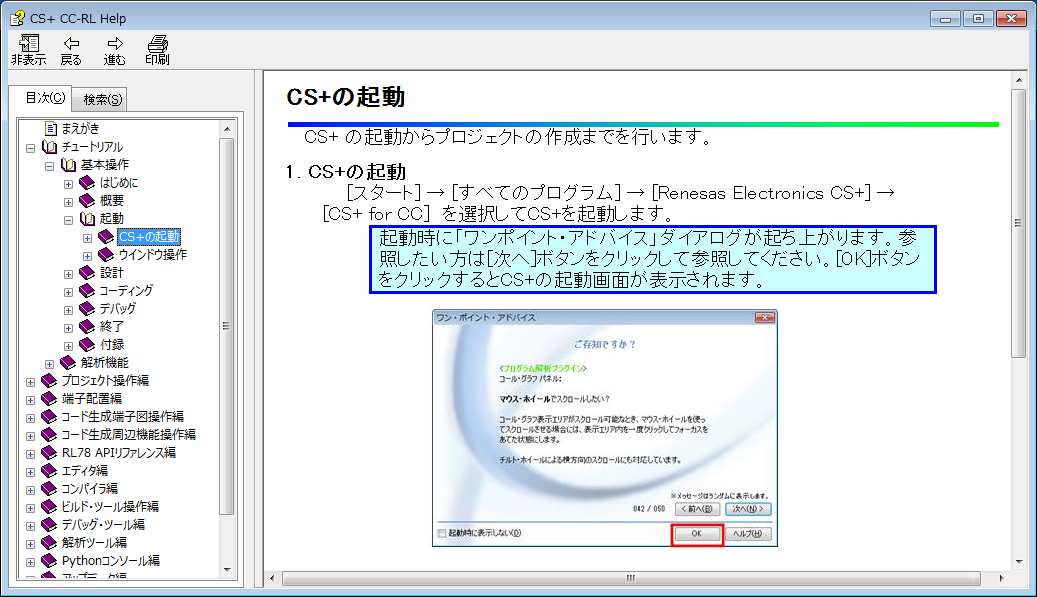Viewport: 1037px width, 597px height.
Task: Click the open-book icon beside 基本操作
Action: (69, 165)
